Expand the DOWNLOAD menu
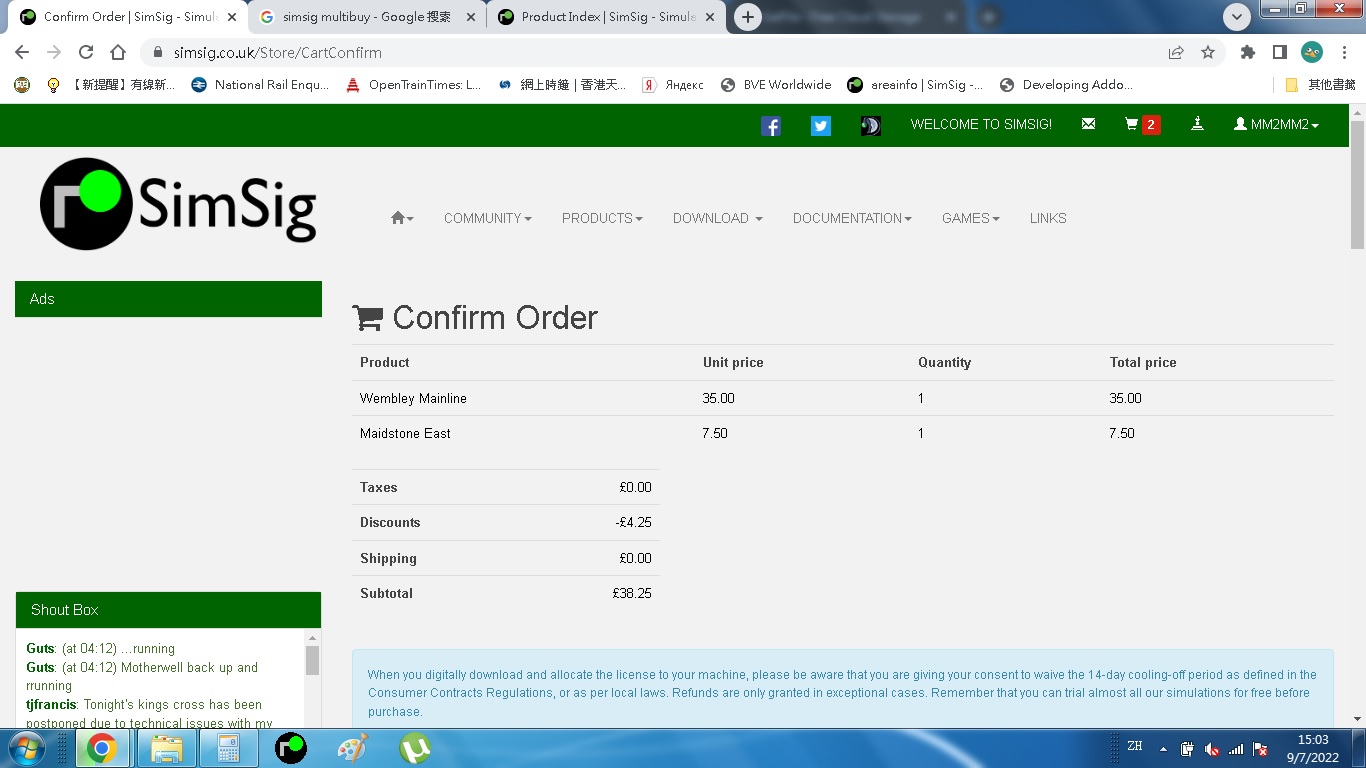Screen dimensions: 1366x768 click(718, 218)
